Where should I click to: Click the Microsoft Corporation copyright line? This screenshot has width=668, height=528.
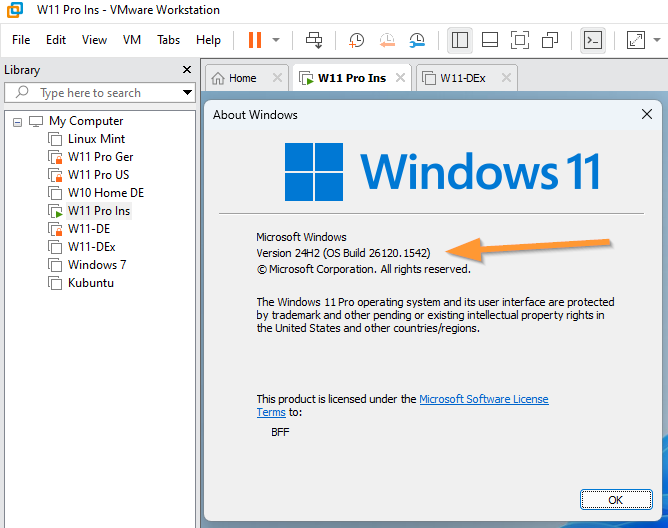363,269
